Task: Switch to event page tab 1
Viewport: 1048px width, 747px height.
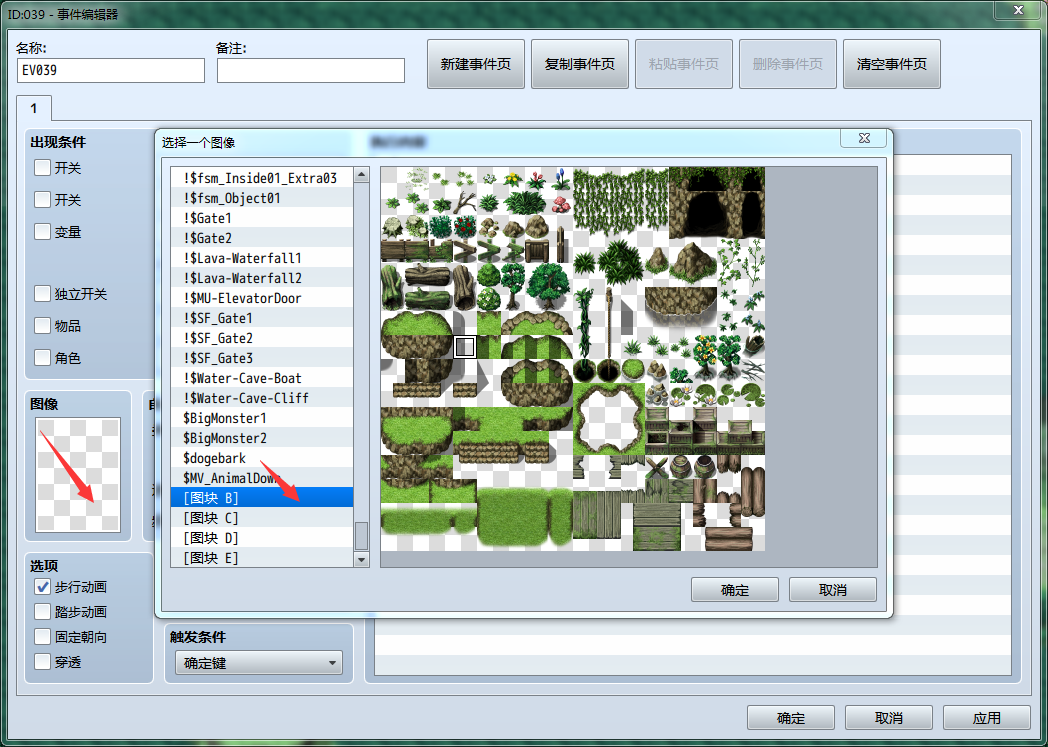Action: pyautogui.click(x=33, y=108)
